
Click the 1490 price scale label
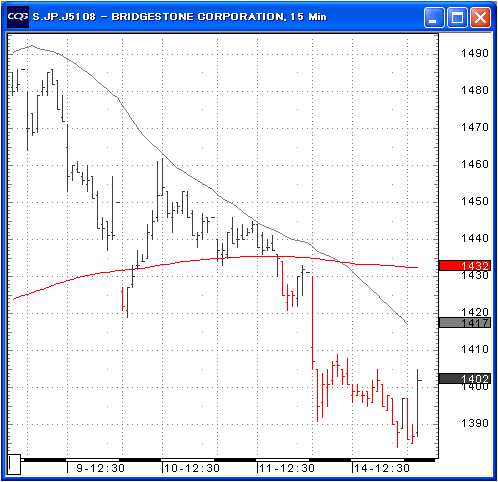[x=475, y=53]
